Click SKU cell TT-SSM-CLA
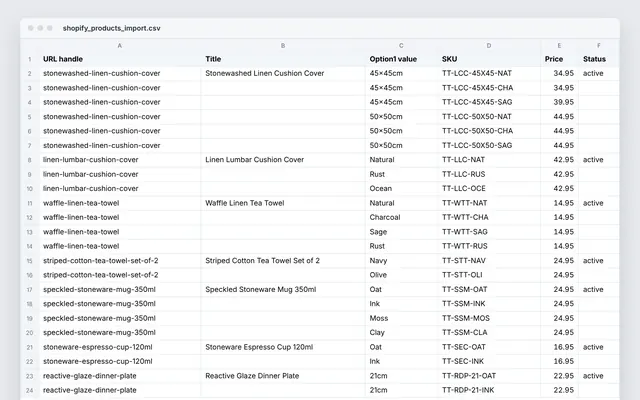Viewport: 640px width, 400px height. 489,333
